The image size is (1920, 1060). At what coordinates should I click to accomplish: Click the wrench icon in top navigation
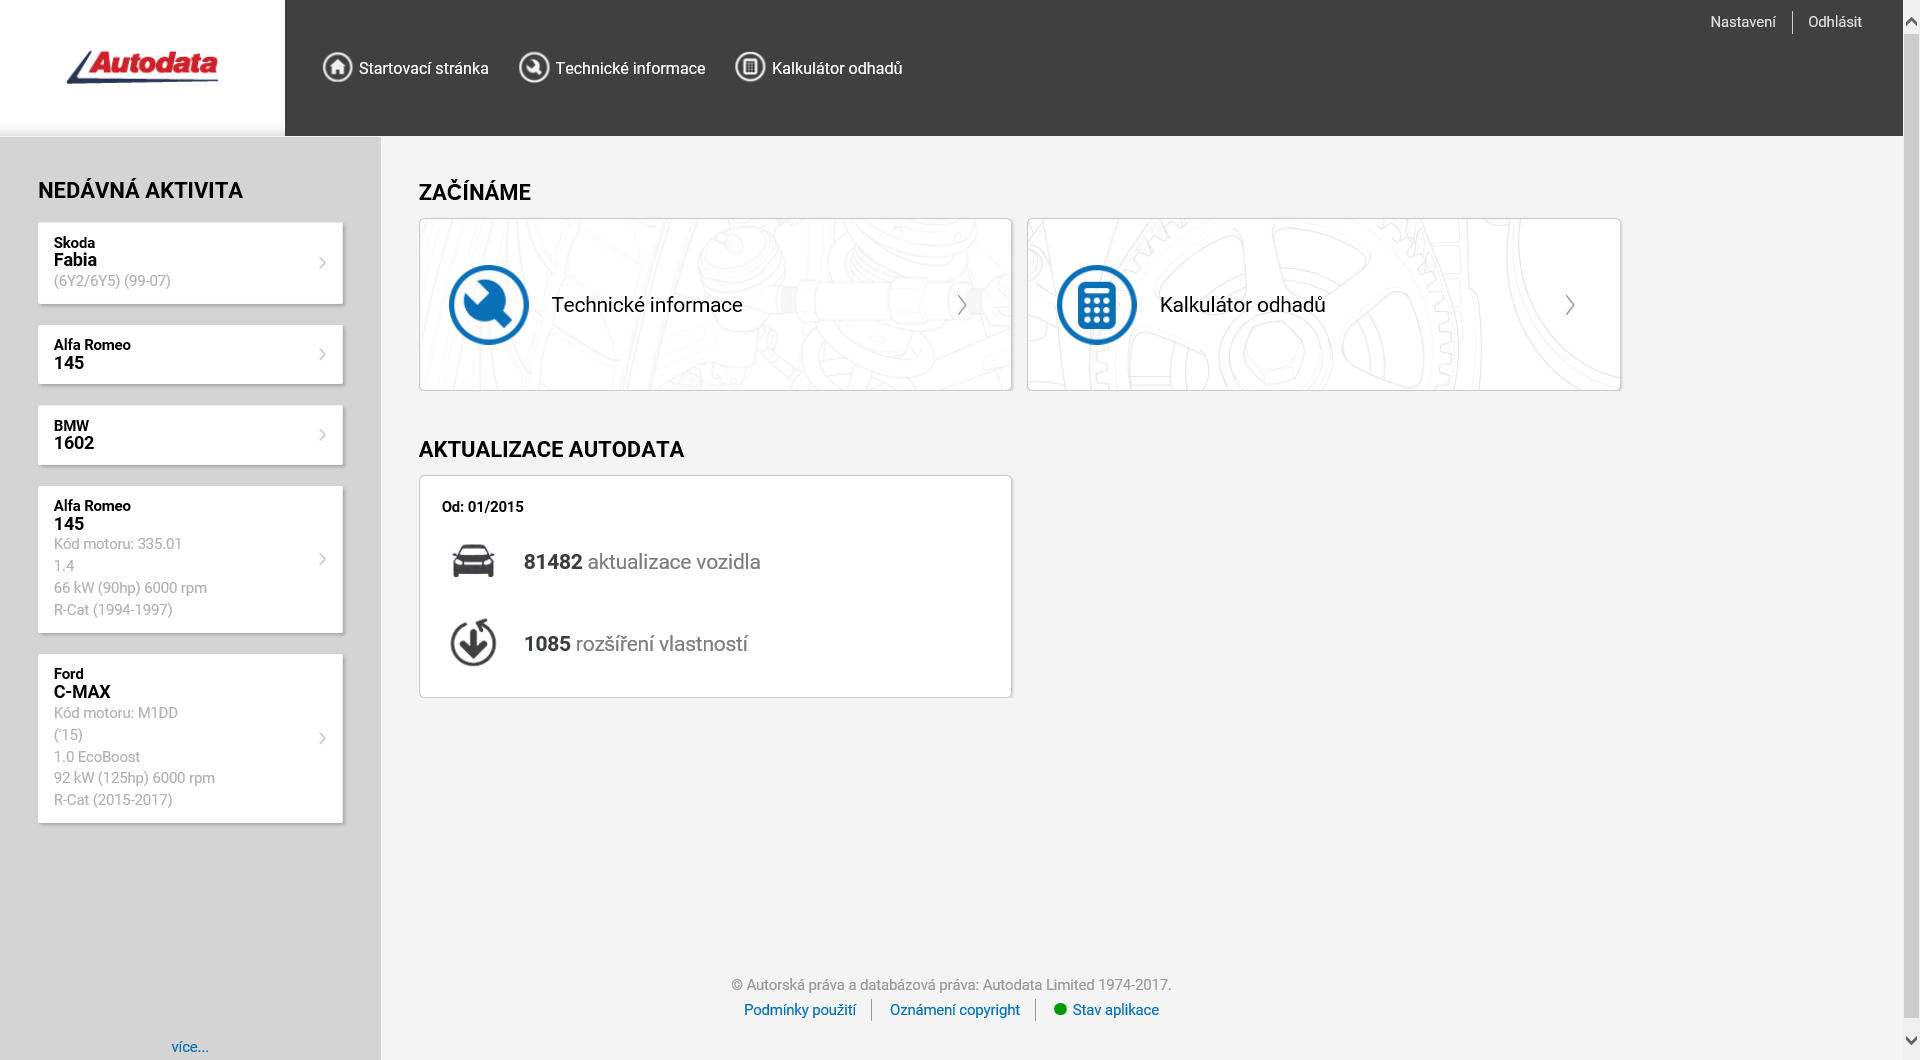[534, 67]
